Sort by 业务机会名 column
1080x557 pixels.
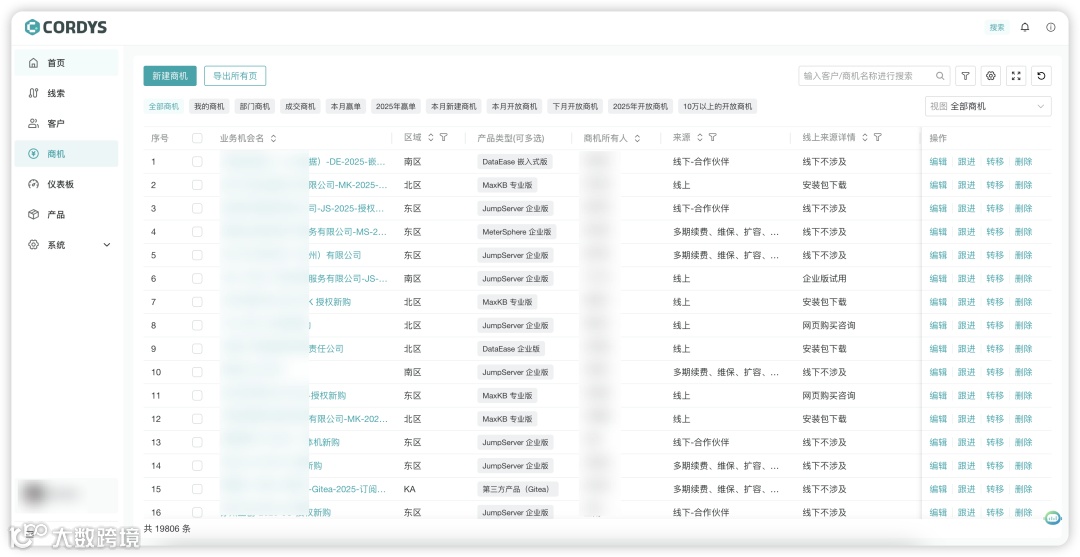tap(273, 138)
